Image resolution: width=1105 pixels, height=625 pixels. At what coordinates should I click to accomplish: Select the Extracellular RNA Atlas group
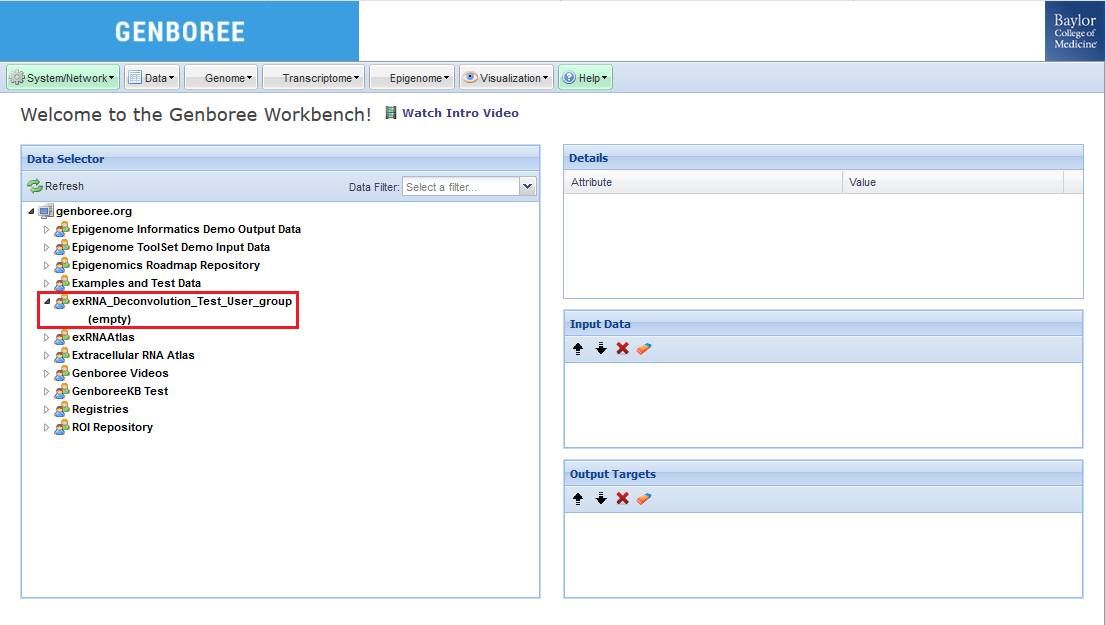click(133, 355)
